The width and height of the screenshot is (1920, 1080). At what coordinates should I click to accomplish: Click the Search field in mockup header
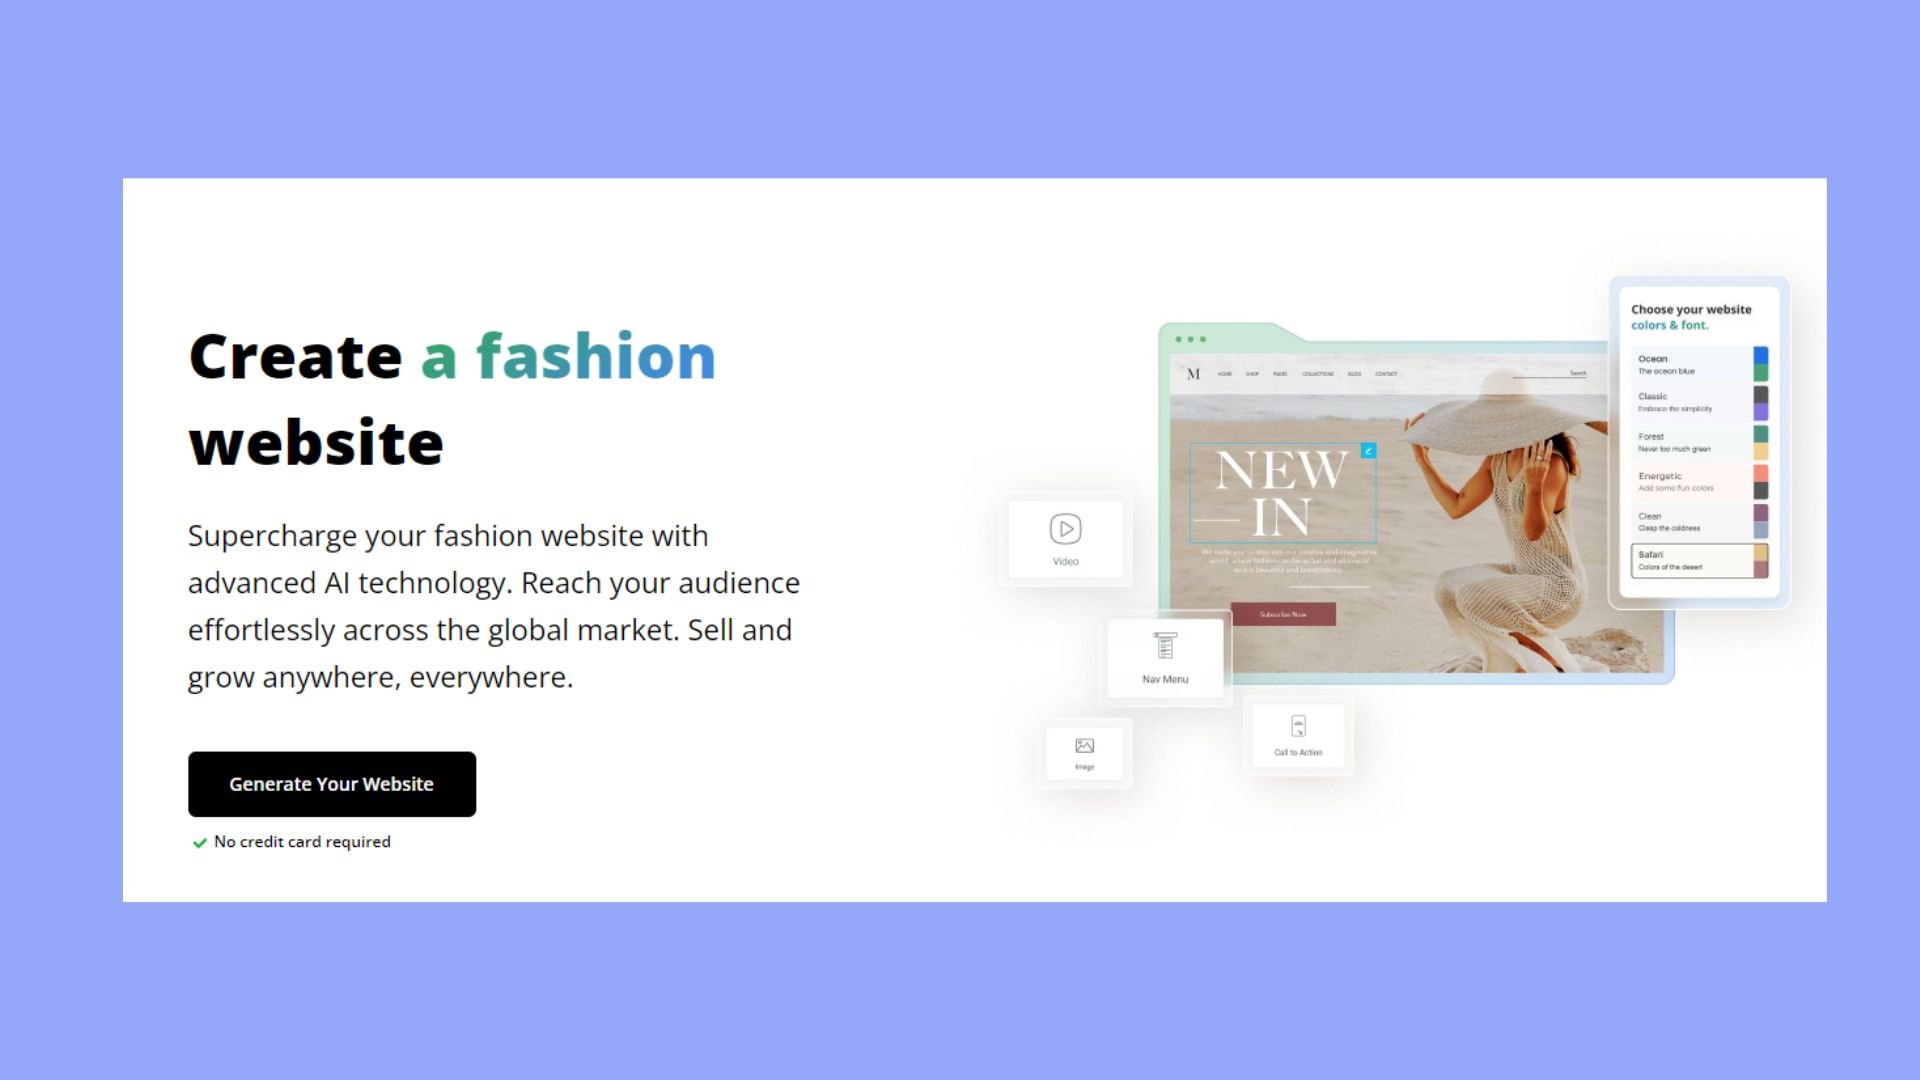coord(1550,374)
